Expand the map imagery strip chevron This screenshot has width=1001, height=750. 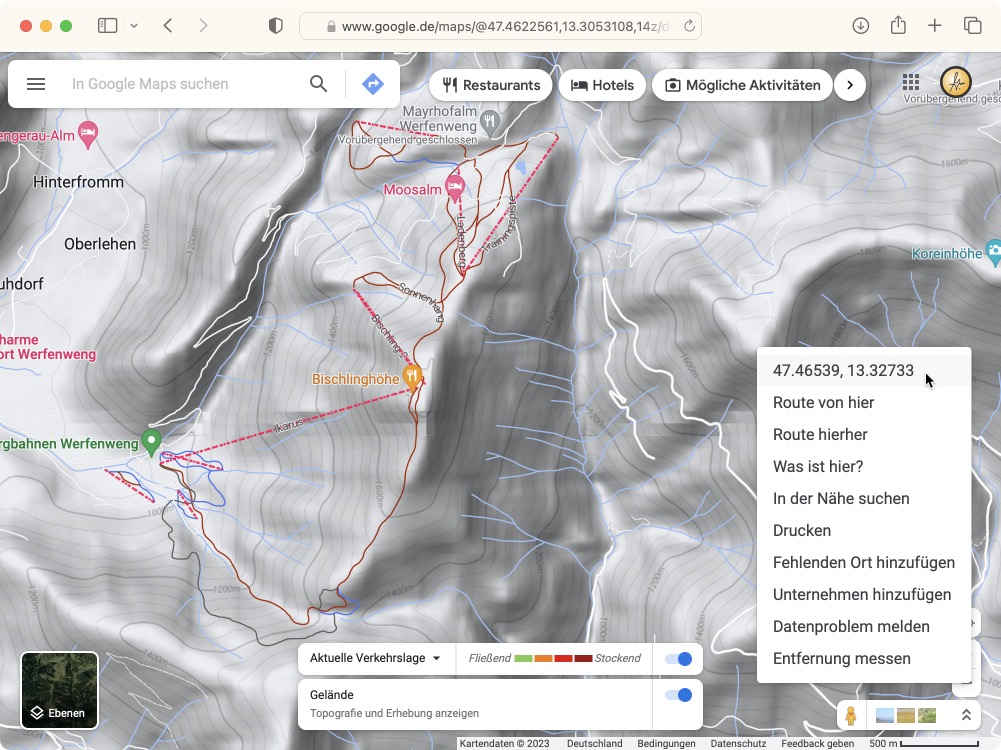coord(966,715)
